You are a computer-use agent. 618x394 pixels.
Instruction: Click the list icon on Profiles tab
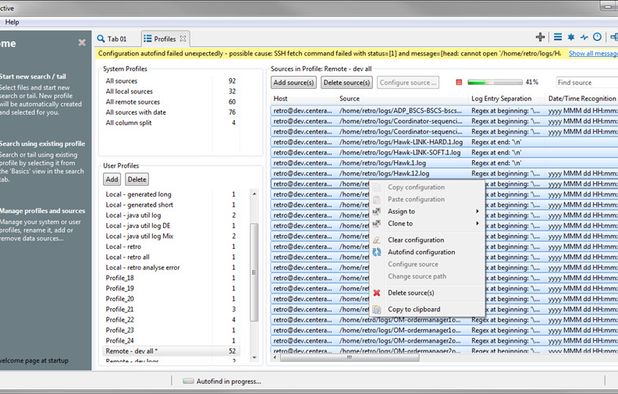[x=147, y=38]
